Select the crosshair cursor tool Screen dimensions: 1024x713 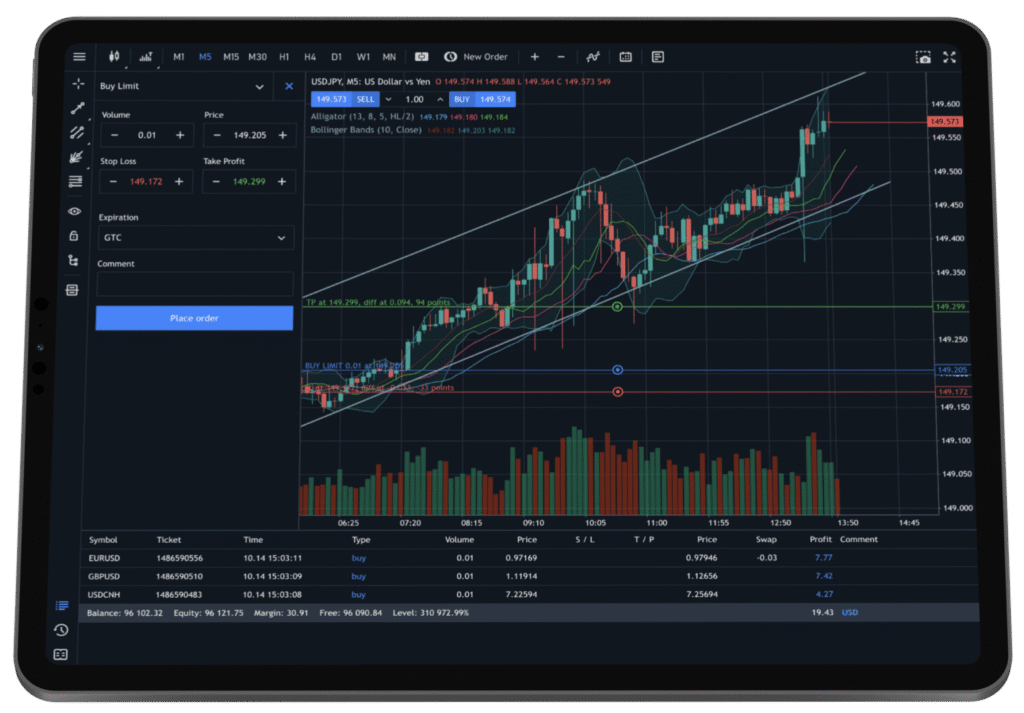(x=77, y=84)
